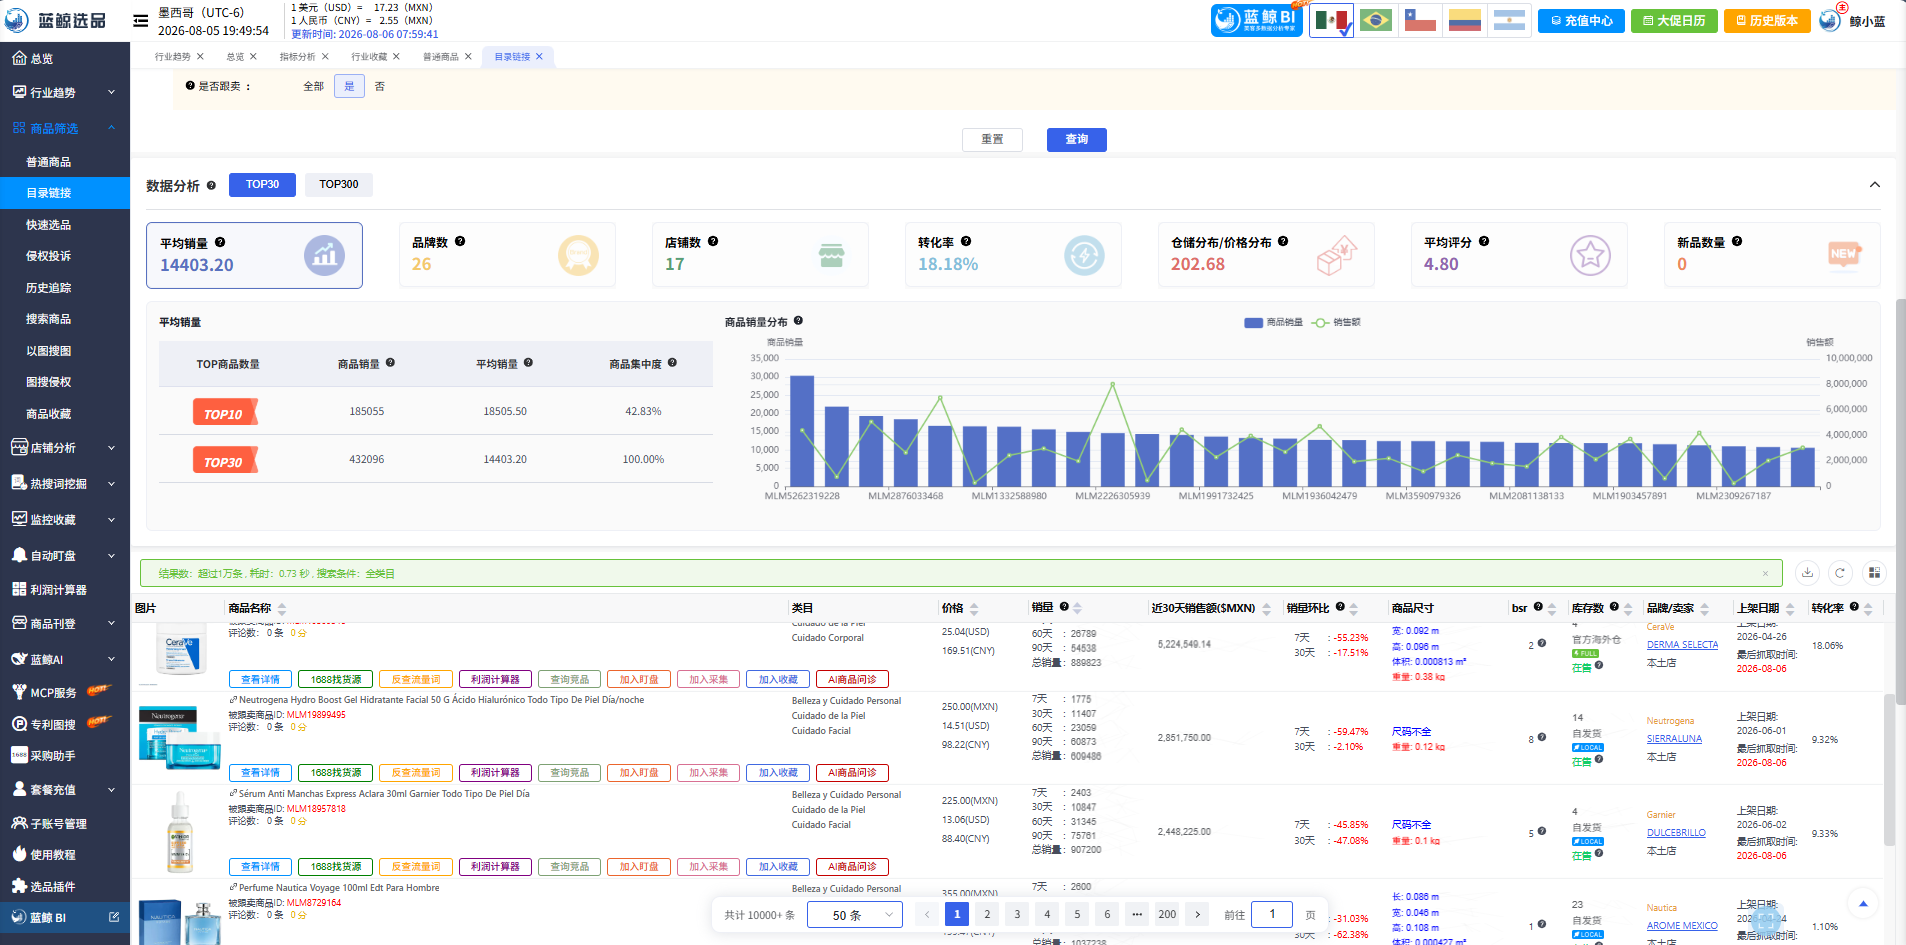Viewport: 1906px width, 945px height.
Task: Select the Colombia flag site icon
Action: click(x=1464, y=20)
